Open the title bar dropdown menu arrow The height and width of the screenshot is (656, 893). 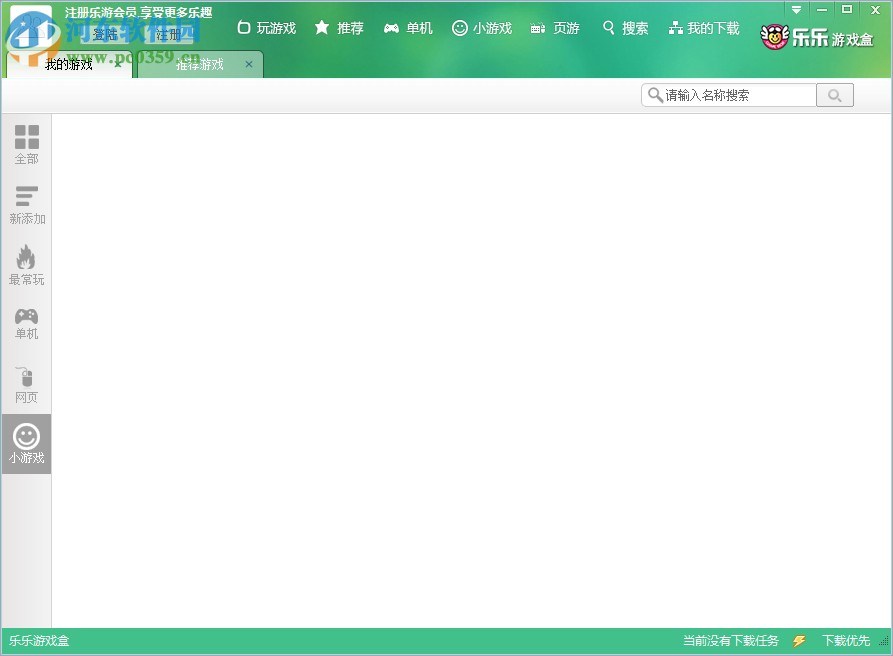797,10
